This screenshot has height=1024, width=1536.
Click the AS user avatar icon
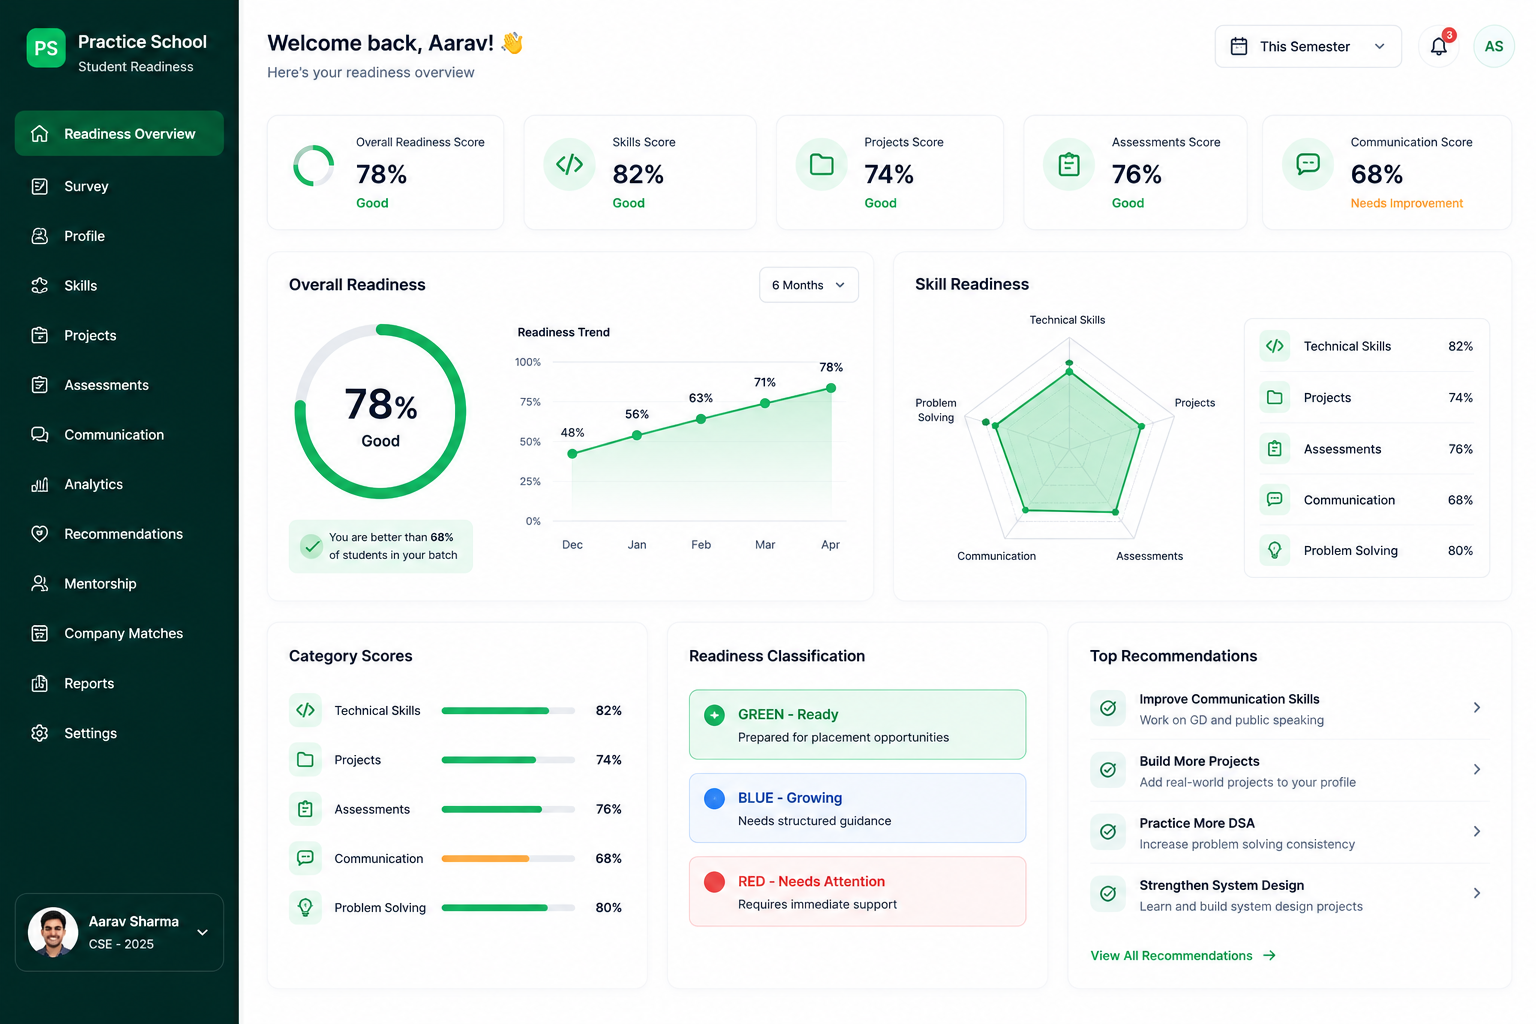[1493, 46]
